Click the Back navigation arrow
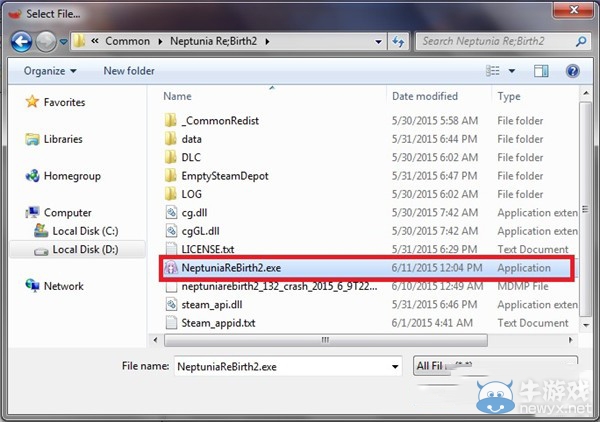This screenshot has height=422, width=600. coord(21,41)
